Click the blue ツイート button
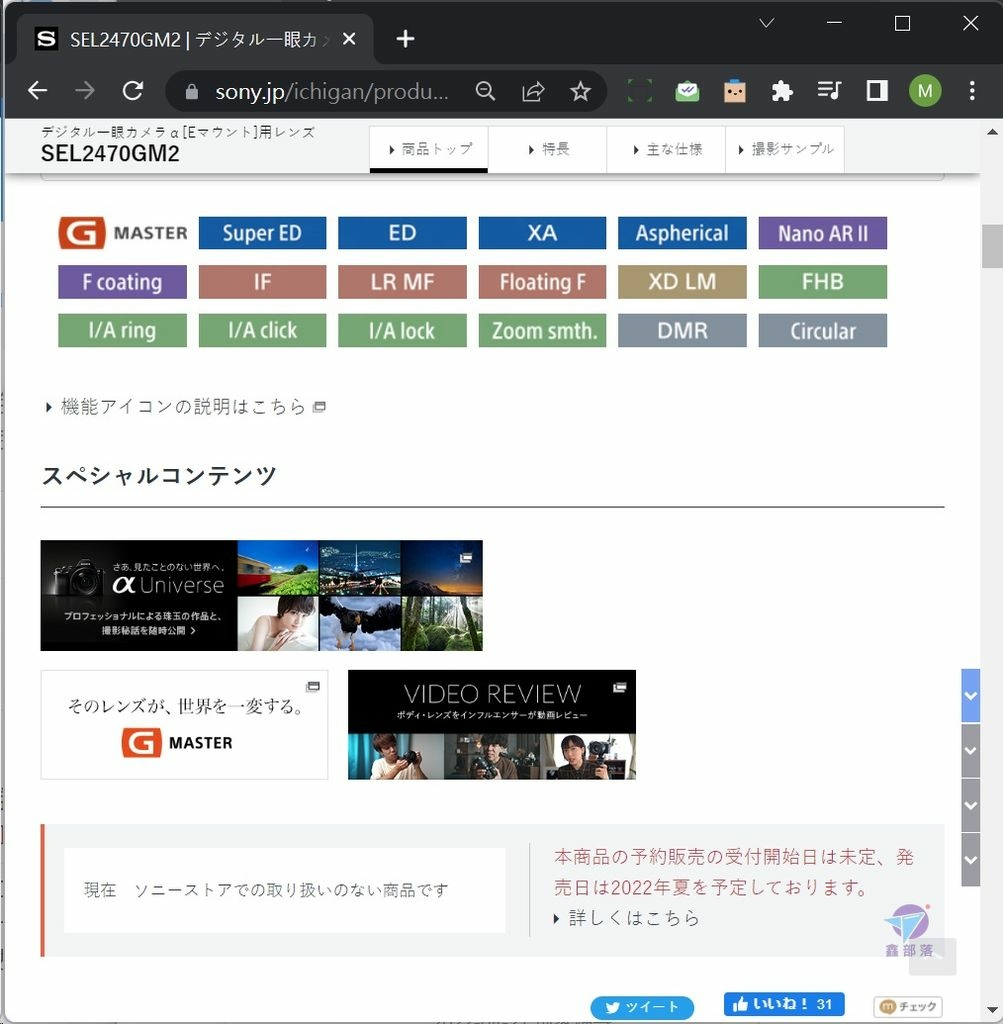 642,1007
